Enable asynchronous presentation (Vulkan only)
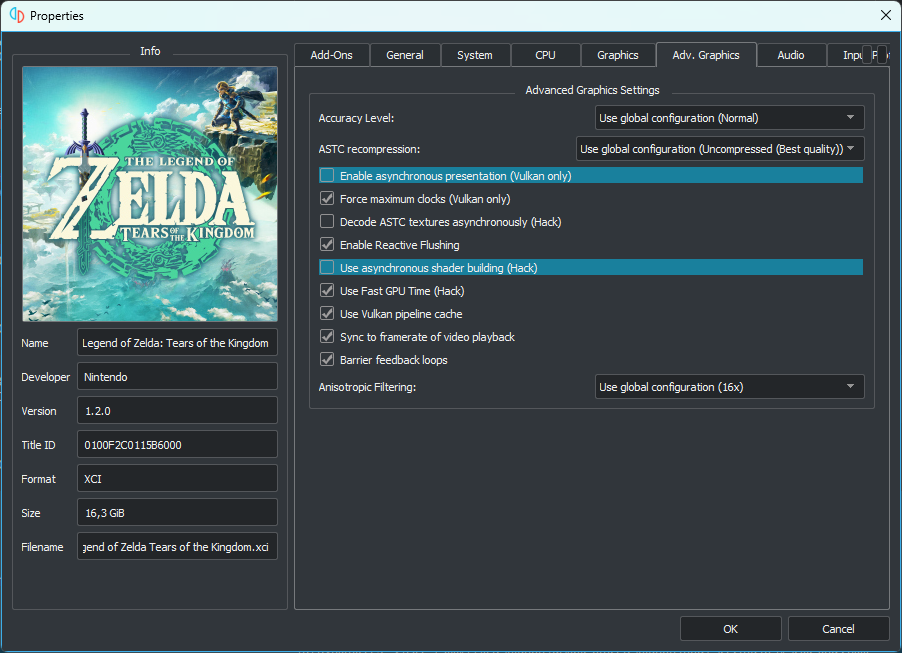The image size is (902, 653). point(327,176)
